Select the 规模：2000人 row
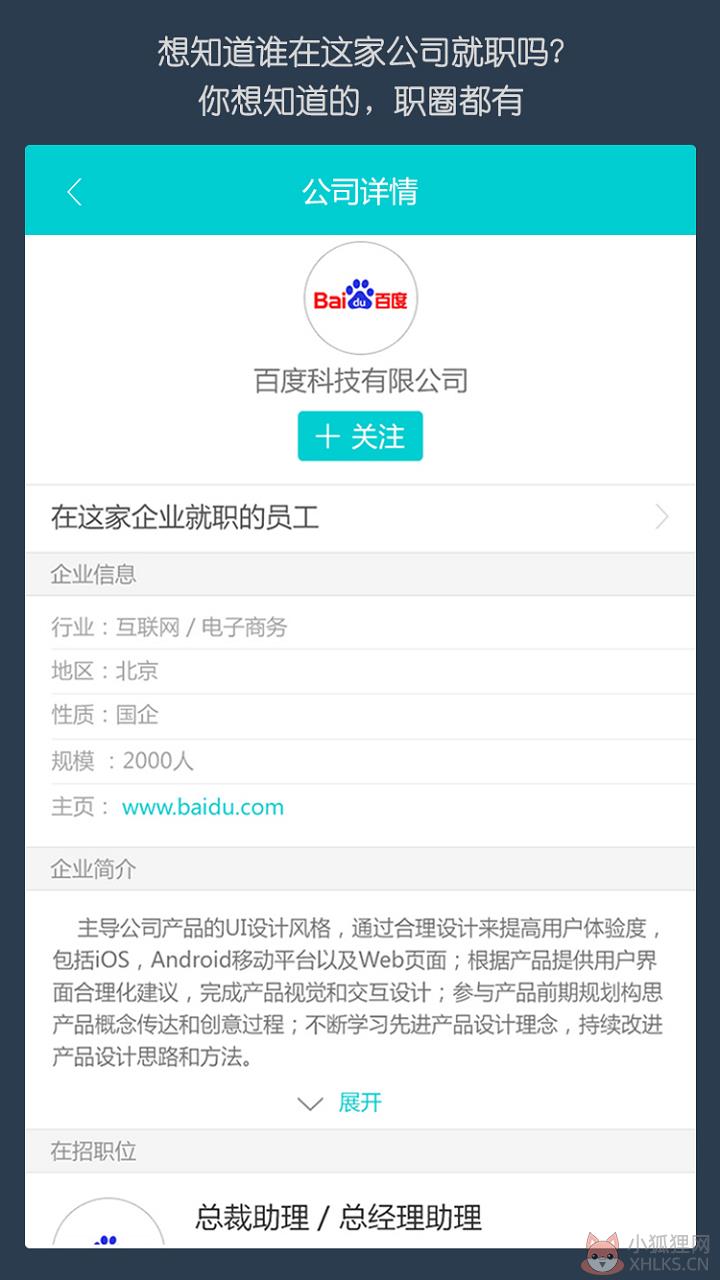The width and height of the screenshot is (720, 1280). [x=360, y=761]
